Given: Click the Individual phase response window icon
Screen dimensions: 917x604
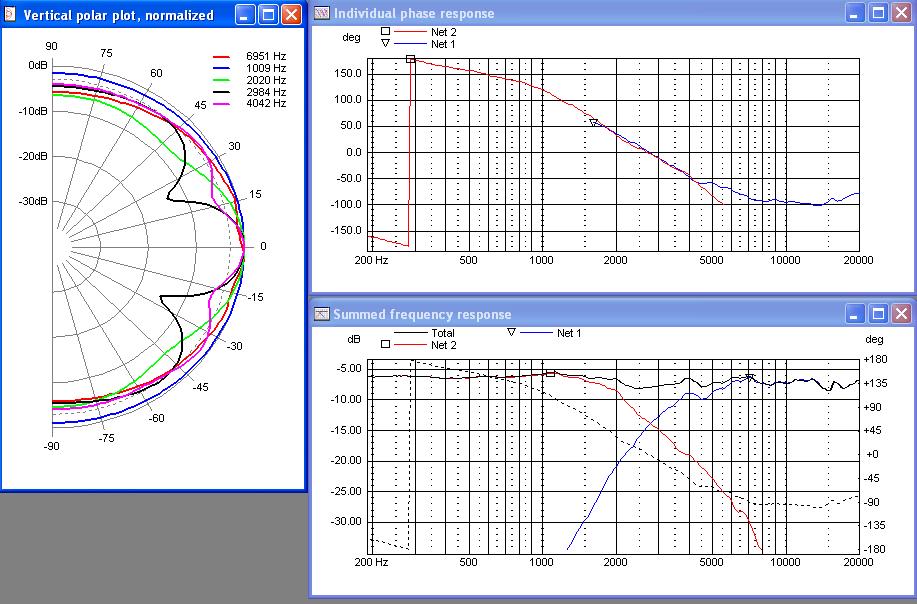Looking at the screenshot, I should (322, 14).
